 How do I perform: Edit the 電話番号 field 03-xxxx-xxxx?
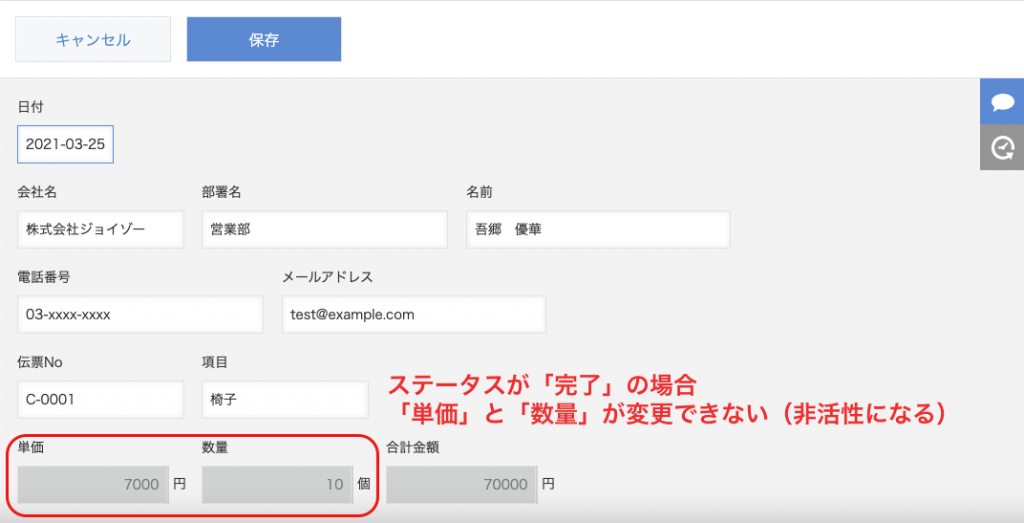[140, 314]
